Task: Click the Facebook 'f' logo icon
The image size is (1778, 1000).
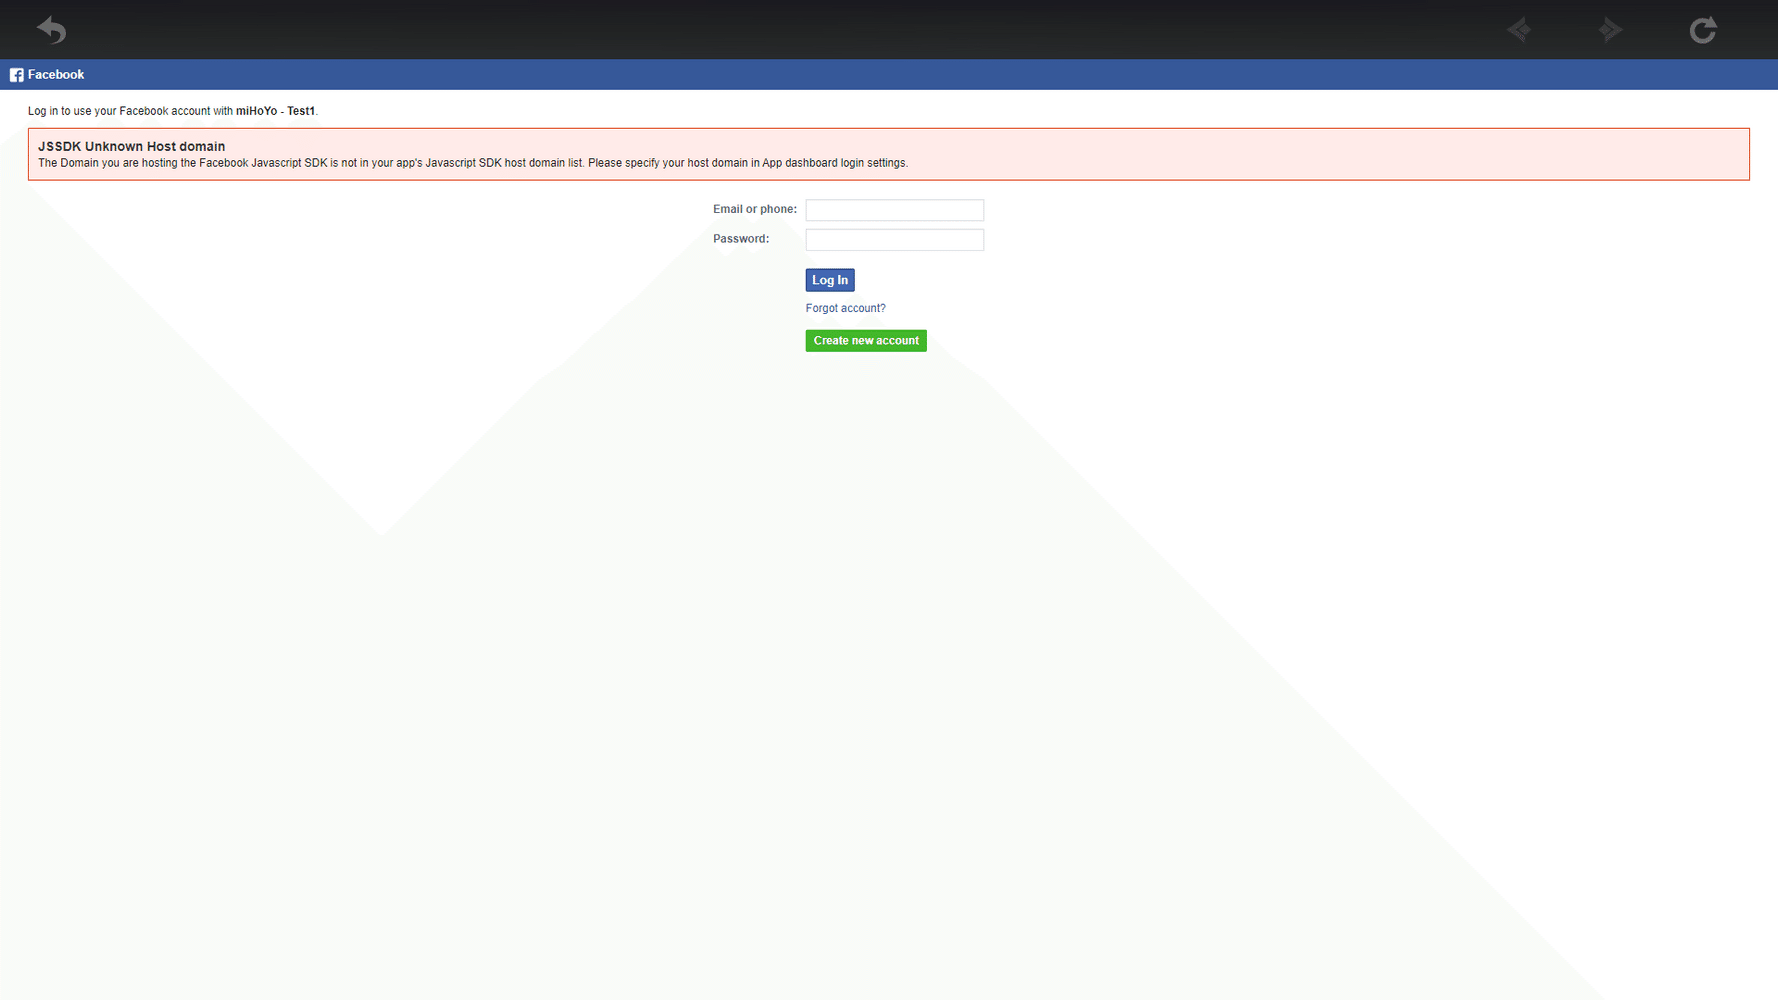Action: coord(16,75)
